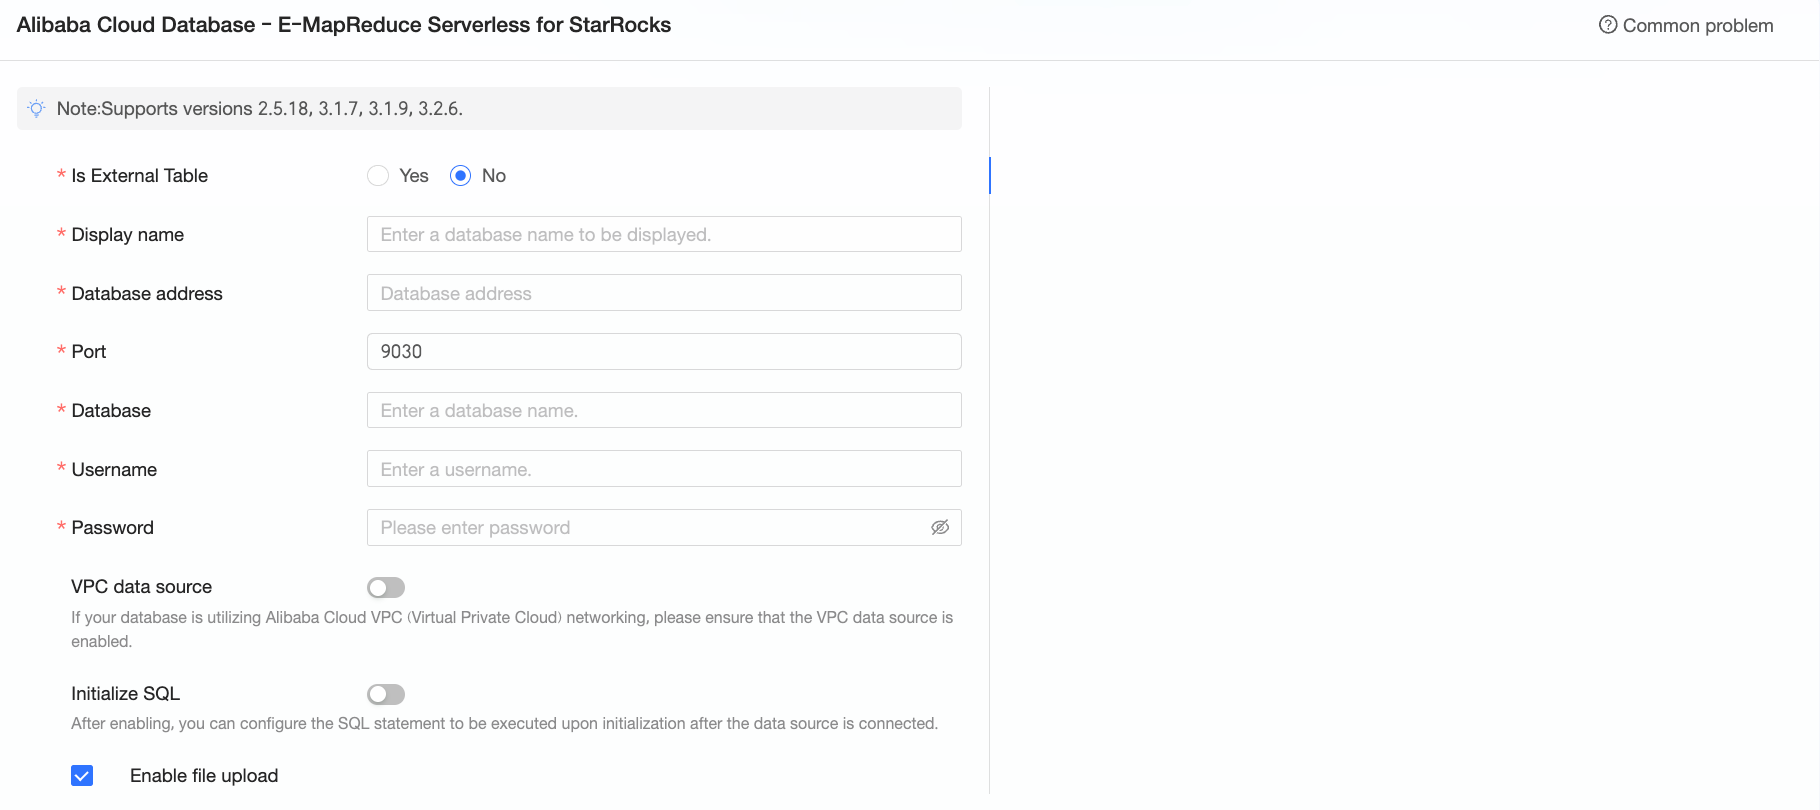Click the Display name input field
The height and width of the screenshot is (810, 1820).
click(664, 234)
